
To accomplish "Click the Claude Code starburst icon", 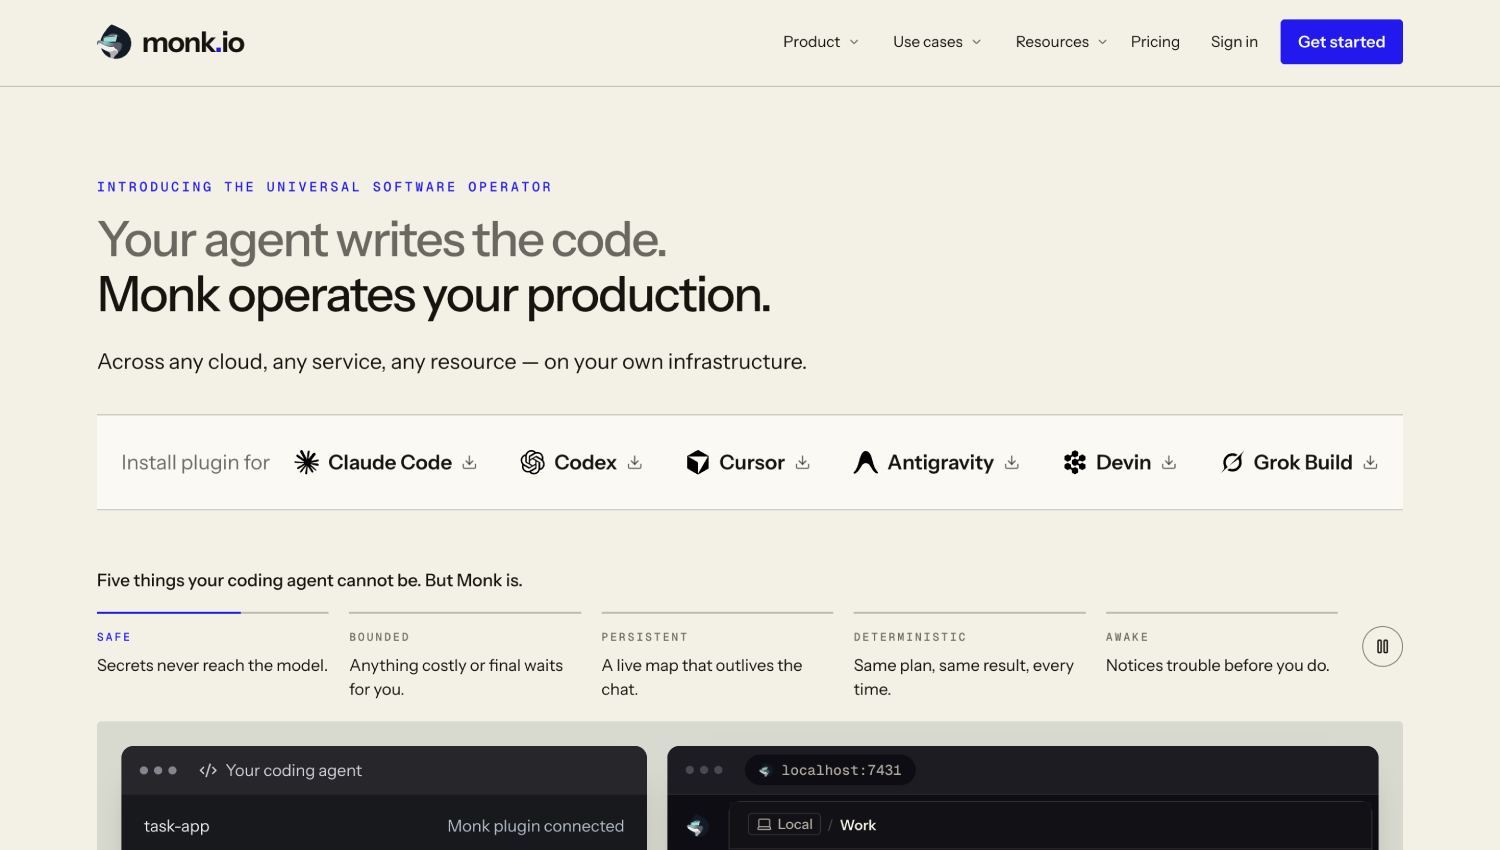I will click(307, 462).
